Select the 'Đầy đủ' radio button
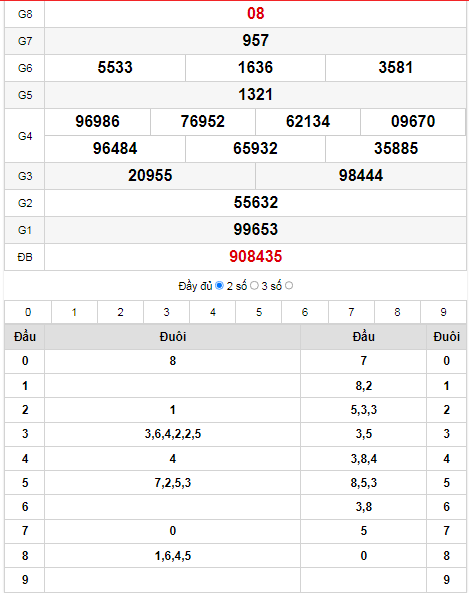The height and width of the screenshot is (593, 469). tap(219, 286)
